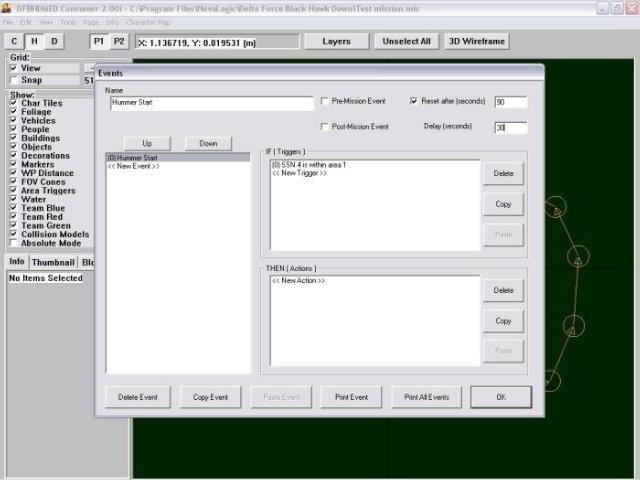Switch to the Thumbnail tab
Viewport: 640px width, 480px height.
tap(53, 262)
